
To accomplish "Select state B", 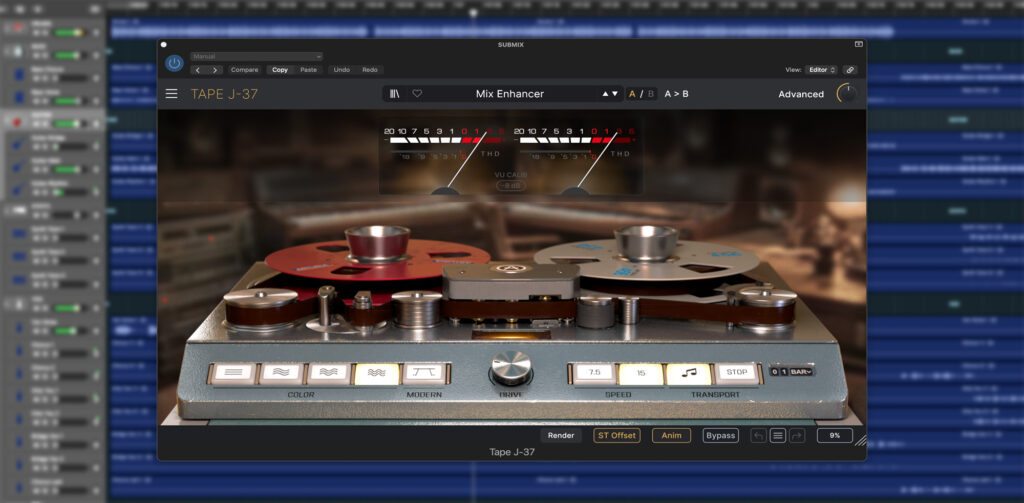I will point(650,94).
